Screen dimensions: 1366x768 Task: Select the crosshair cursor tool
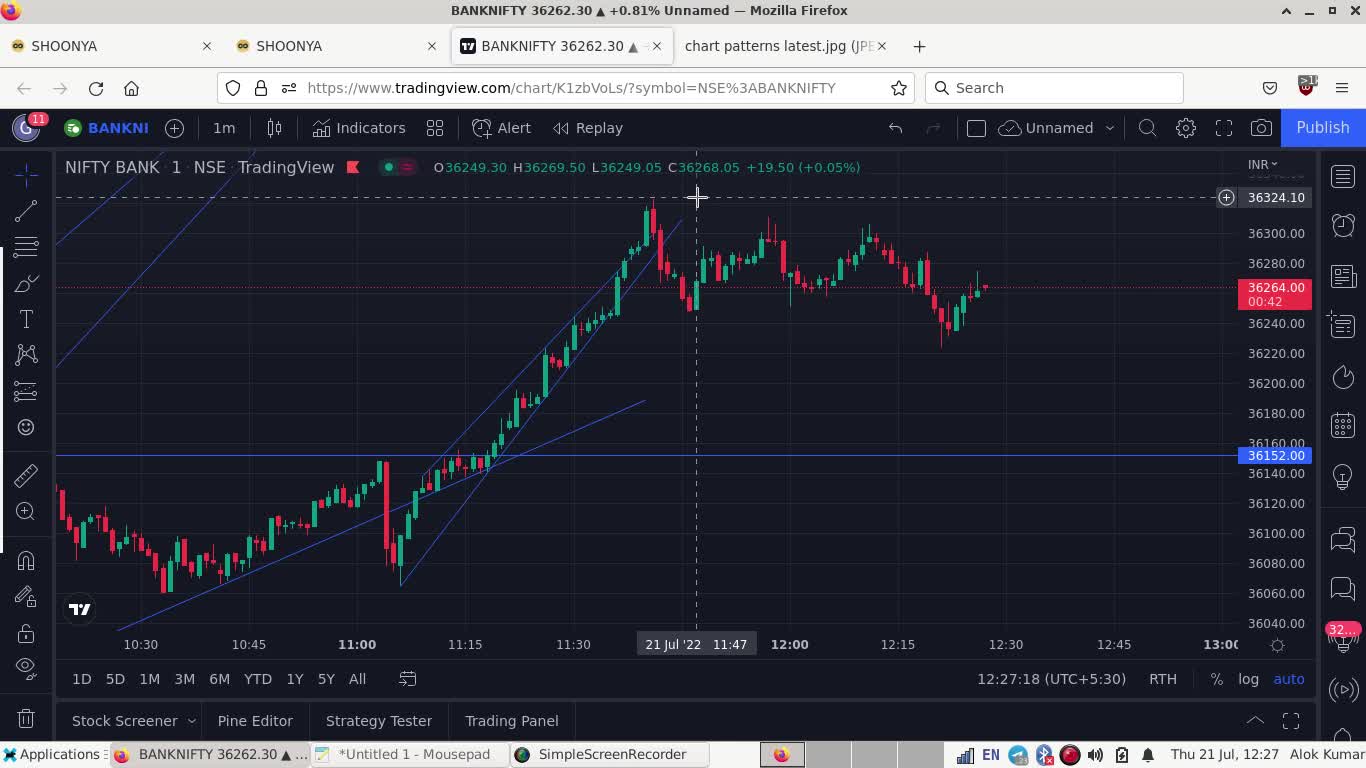tap(26, 175)
